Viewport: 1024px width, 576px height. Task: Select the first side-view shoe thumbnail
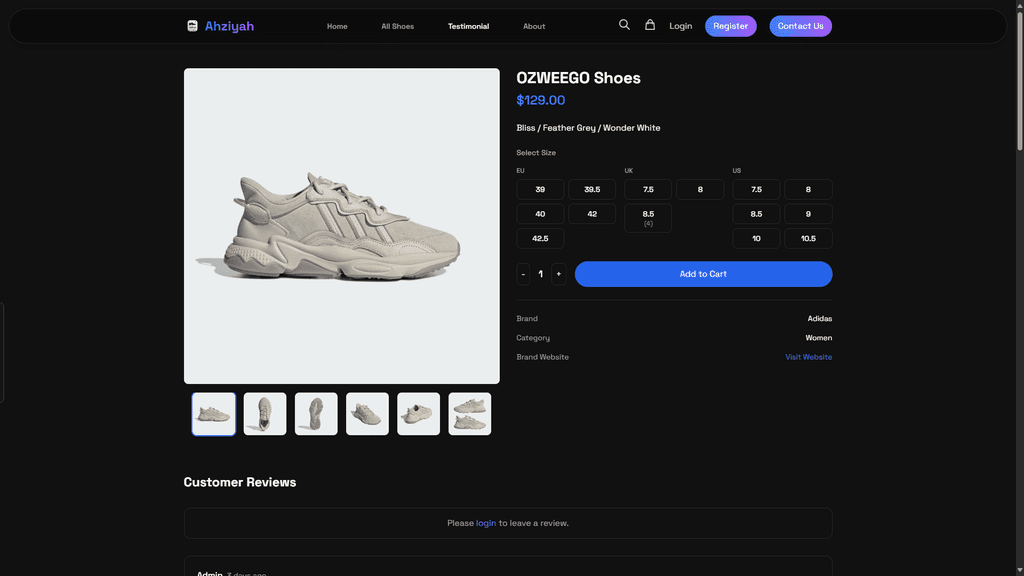214,414
